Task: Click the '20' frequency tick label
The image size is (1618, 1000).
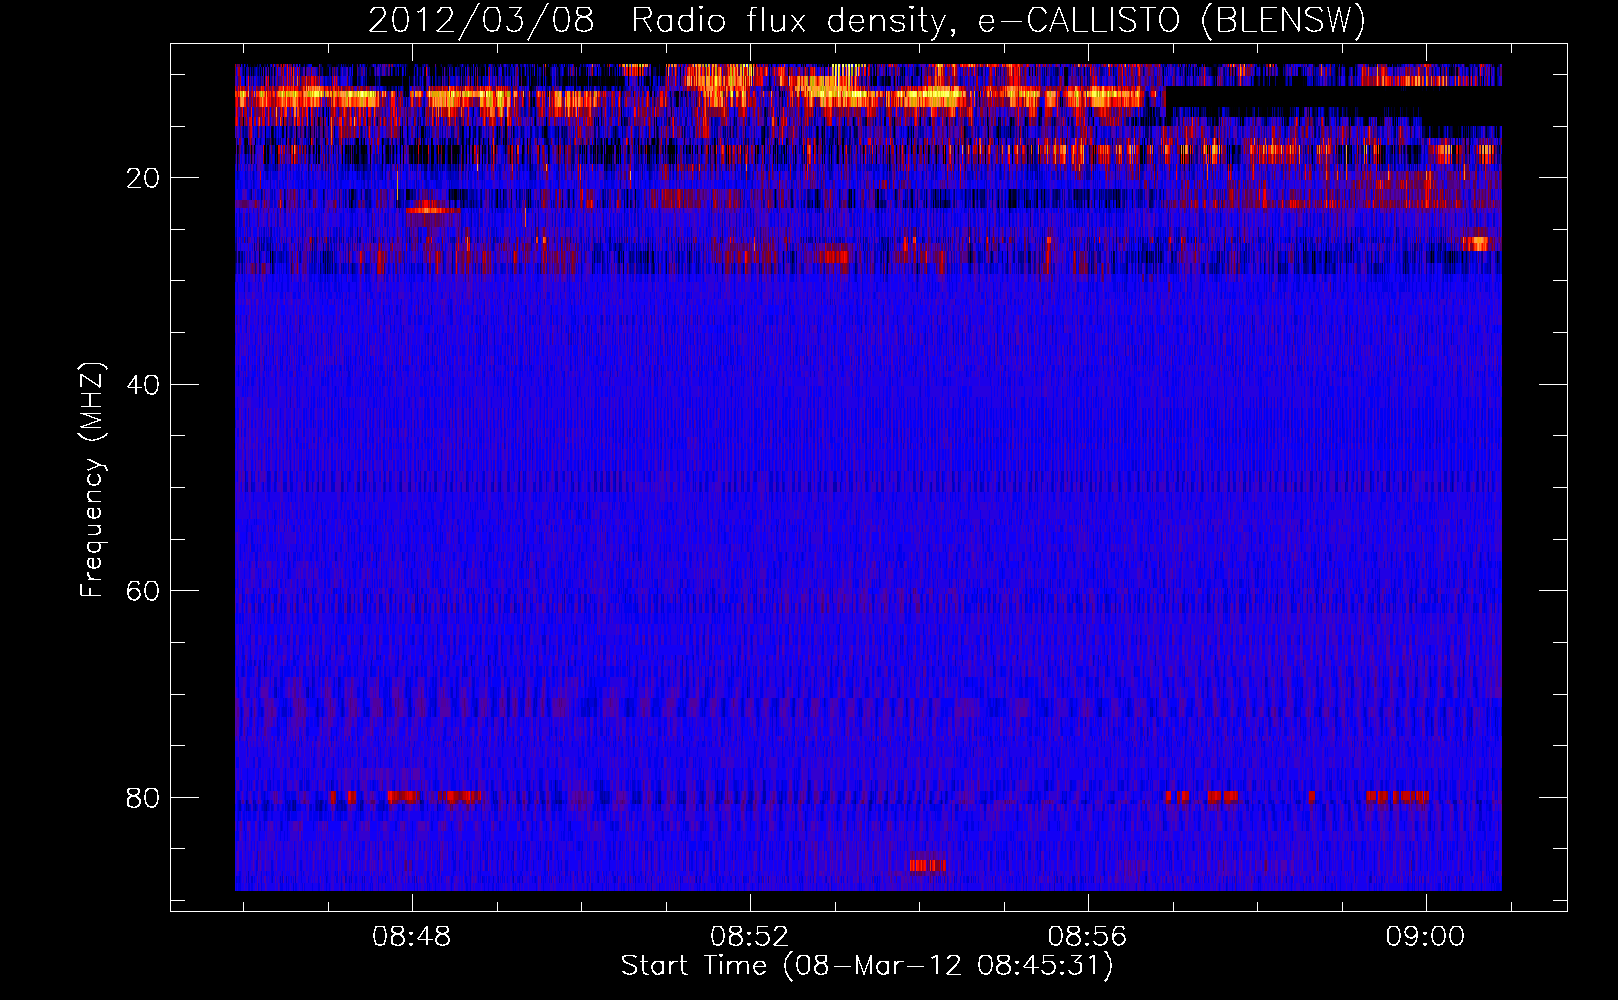Action: click(x=143, y=178)
